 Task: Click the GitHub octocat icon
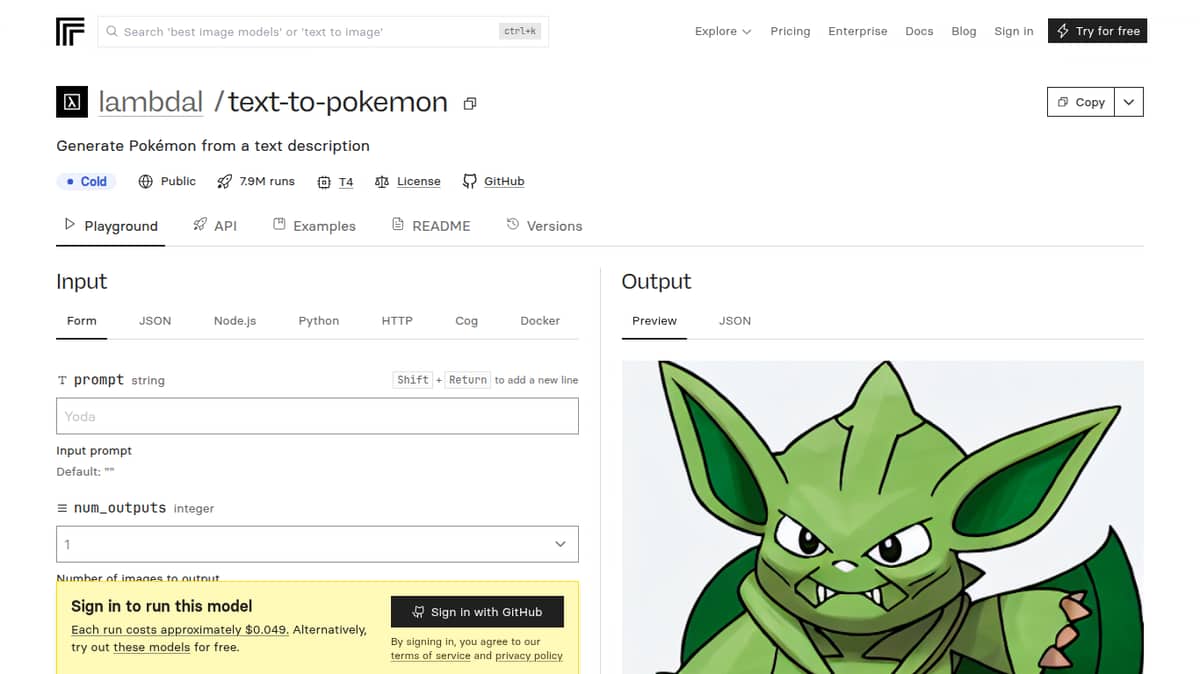click(469, 181)
